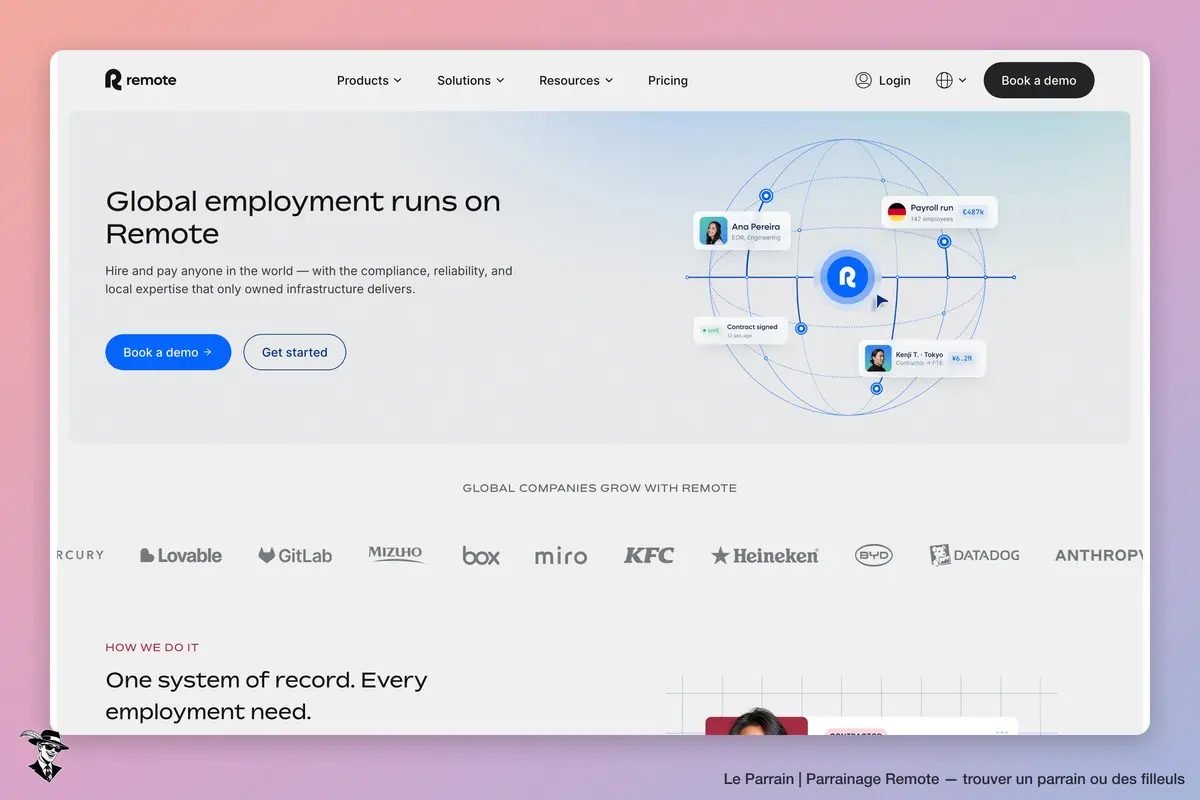Click the KFC company logo
Screen dimensions: 1200x800
pyautogui.click(x=649, y=555)
